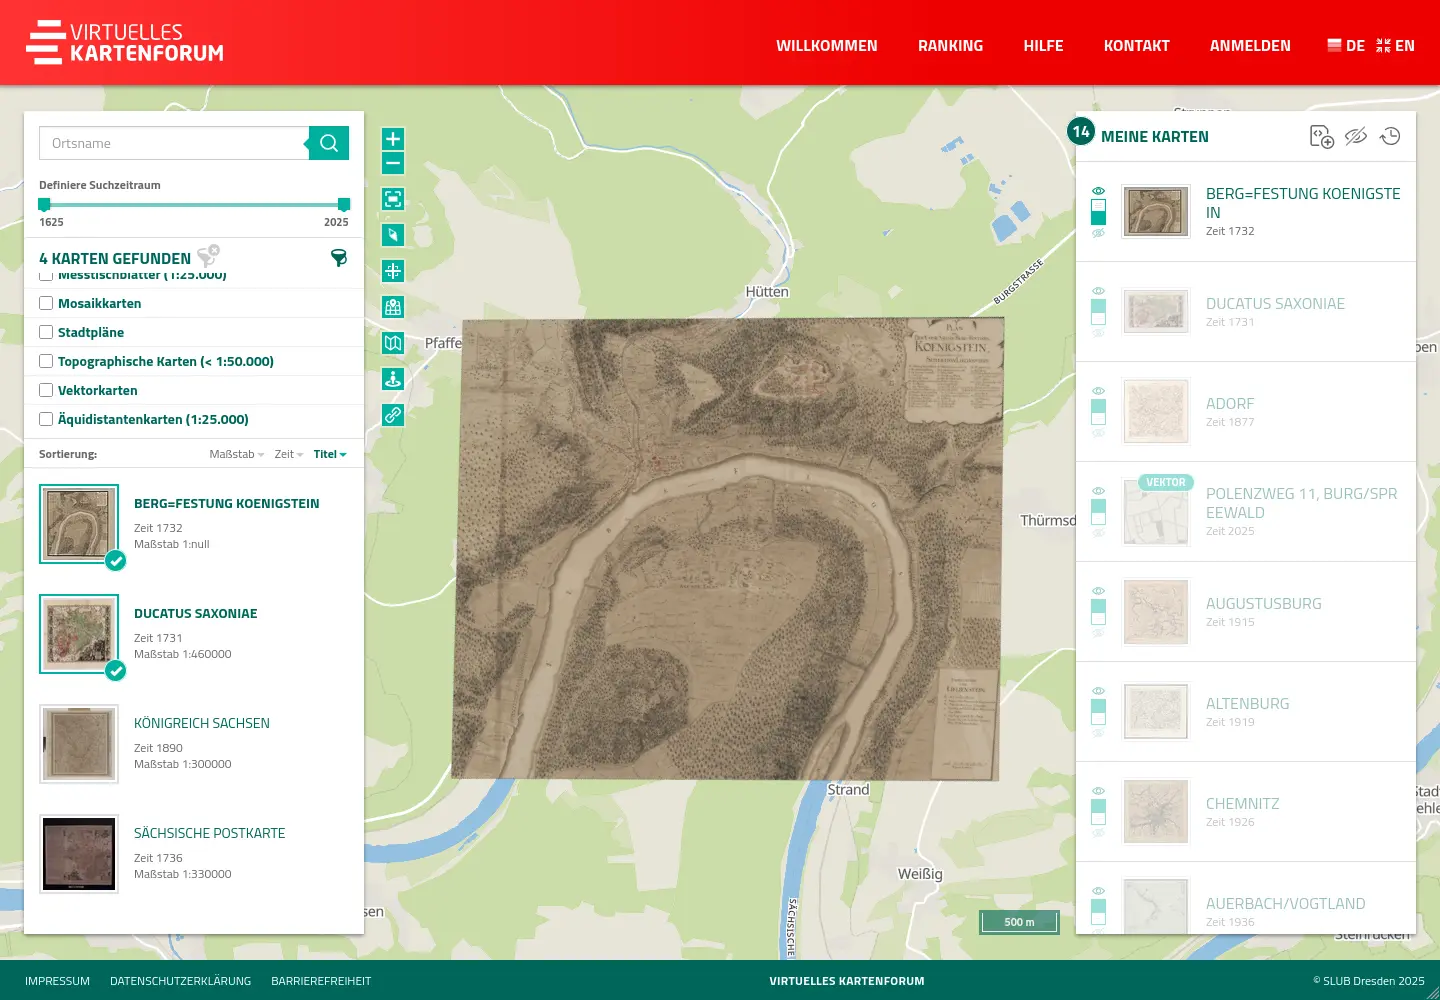Show Berg=Festung Koenigstein layer with eye icon
This screenshot has height=1000, width=1440.
coord(1098,191)
